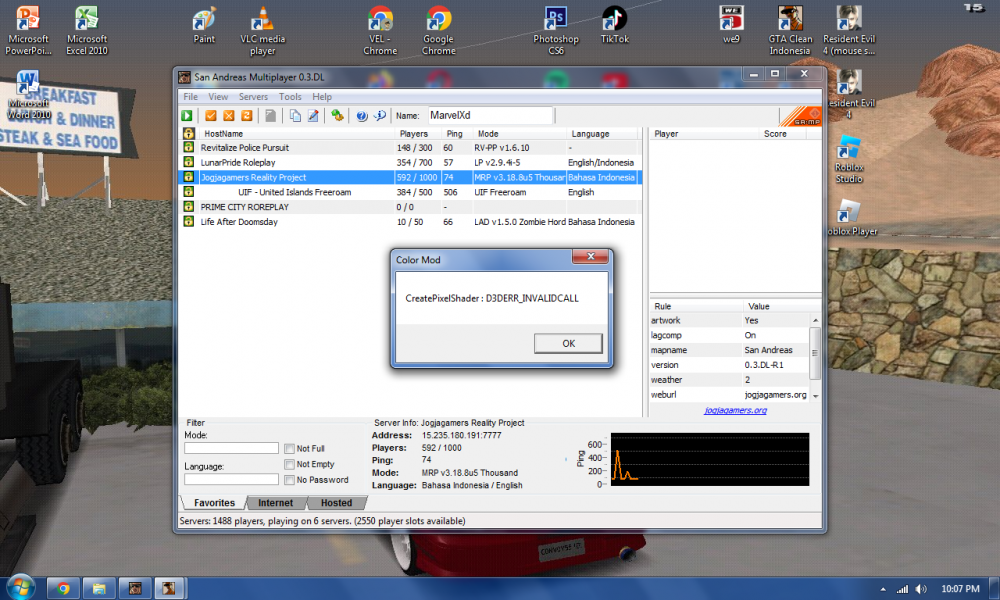Open the Tools menu
The height and width of the screenshot is (600, 1000).
290,97
